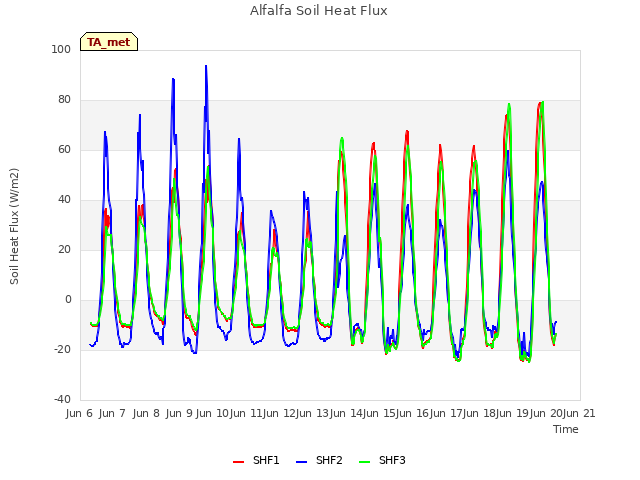
Task: Click the -40 y-axis tick label
Action: pos(62,400)
